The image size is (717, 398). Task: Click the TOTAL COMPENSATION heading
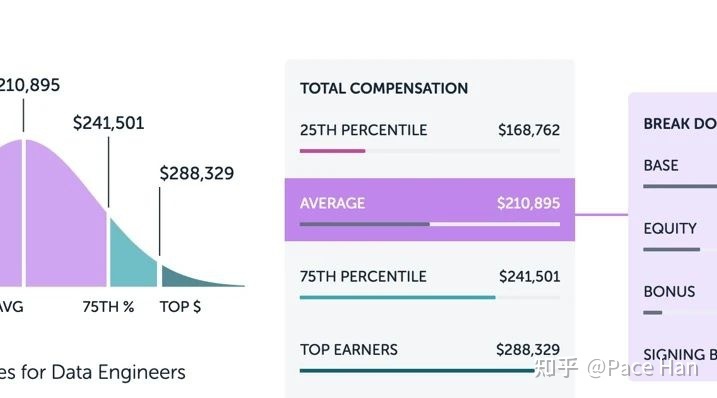click(x=384, y=88)
